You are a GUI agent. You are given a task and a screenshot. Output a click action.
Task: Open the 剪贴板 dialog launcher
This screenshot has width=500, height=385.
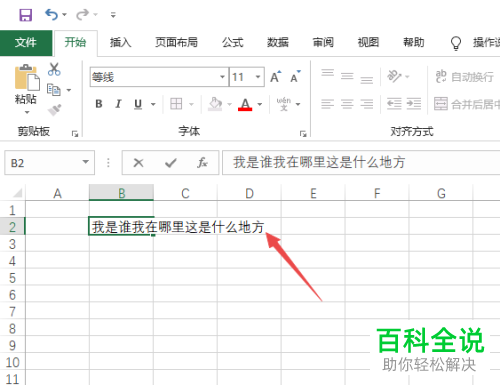click(75, 134)
